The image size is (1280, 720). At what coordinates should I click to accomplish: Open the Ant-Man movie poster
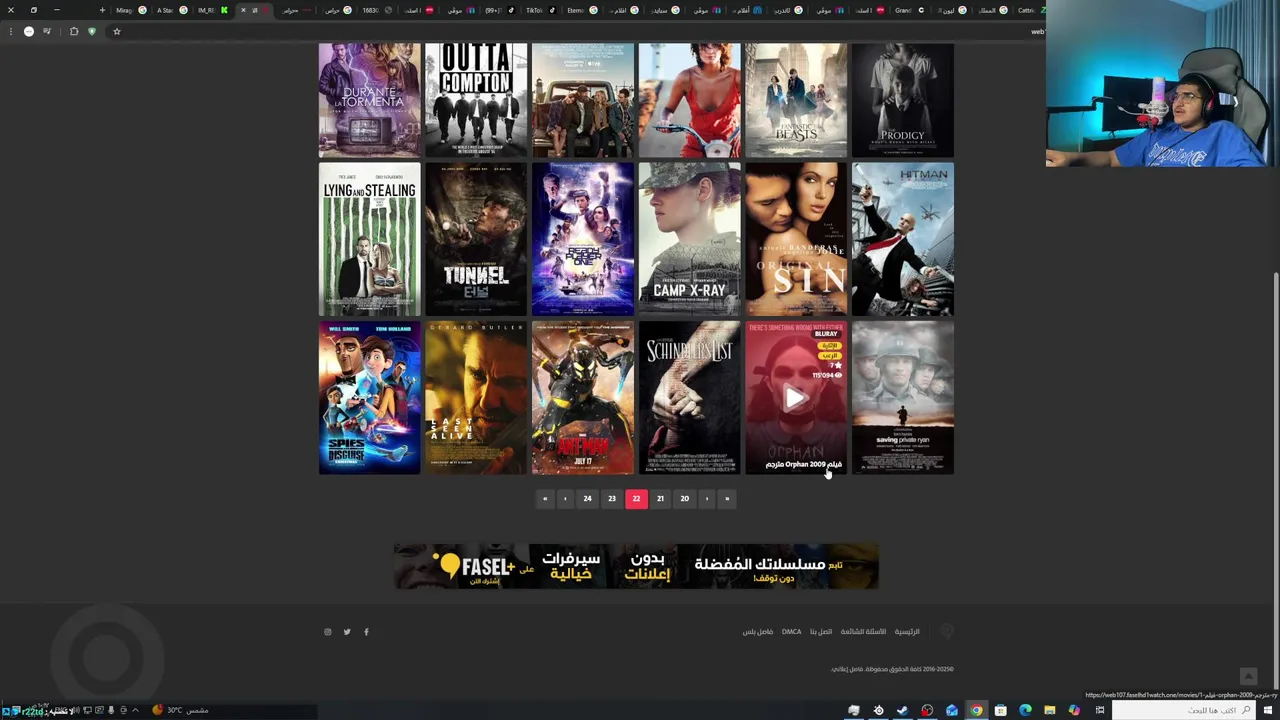point(583,397)
